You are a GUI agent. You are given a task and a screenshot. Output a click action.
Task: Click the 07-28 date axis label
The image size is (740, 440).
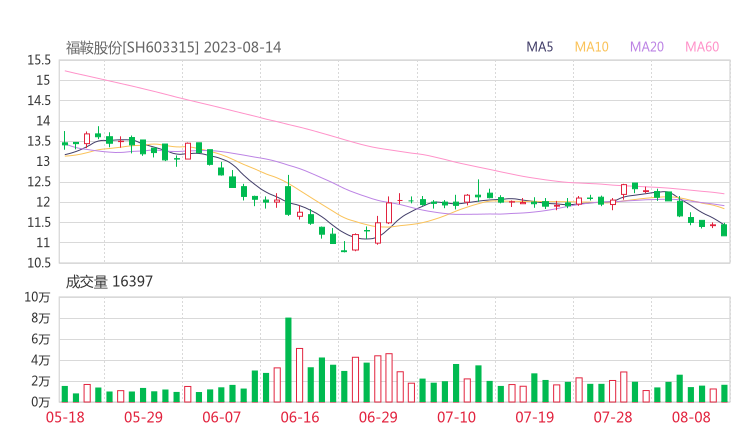coord(613,417)
